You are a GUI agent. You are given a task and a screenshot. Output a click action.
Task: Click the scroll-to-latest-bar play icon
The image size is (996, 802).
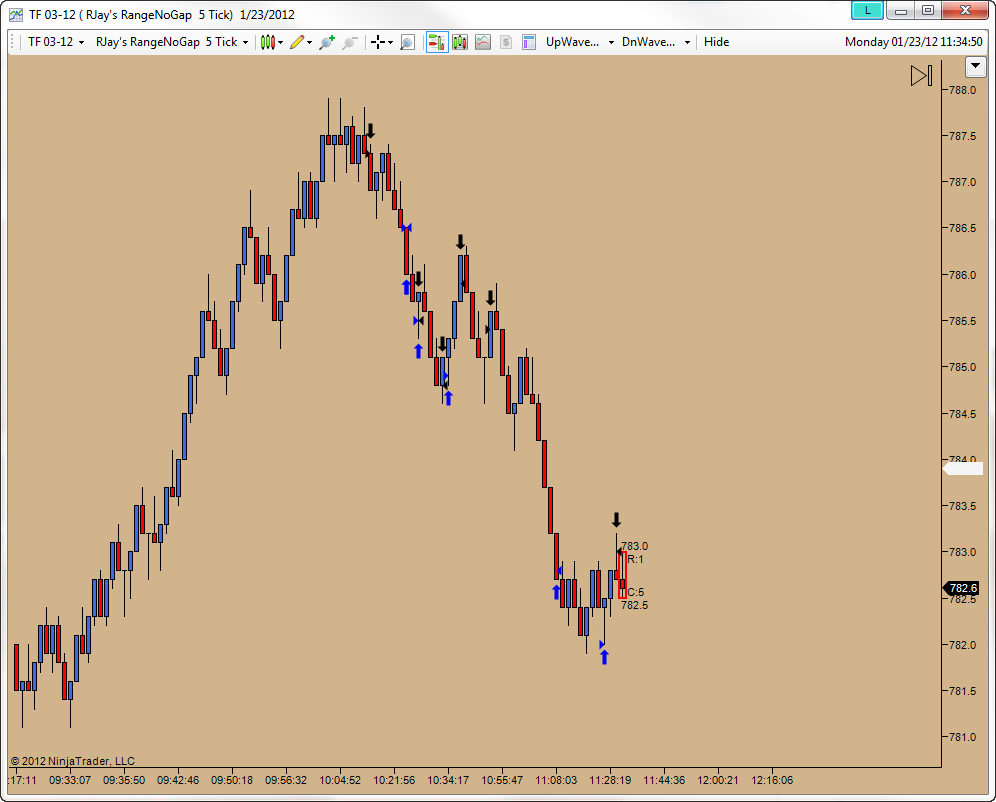921,76
